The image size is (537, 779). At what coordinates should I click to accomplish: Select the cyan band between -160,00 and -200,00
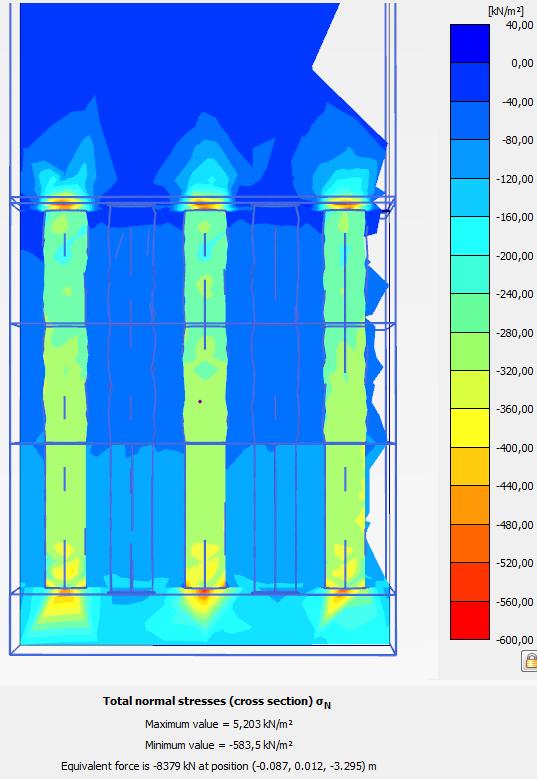(469, 236)
